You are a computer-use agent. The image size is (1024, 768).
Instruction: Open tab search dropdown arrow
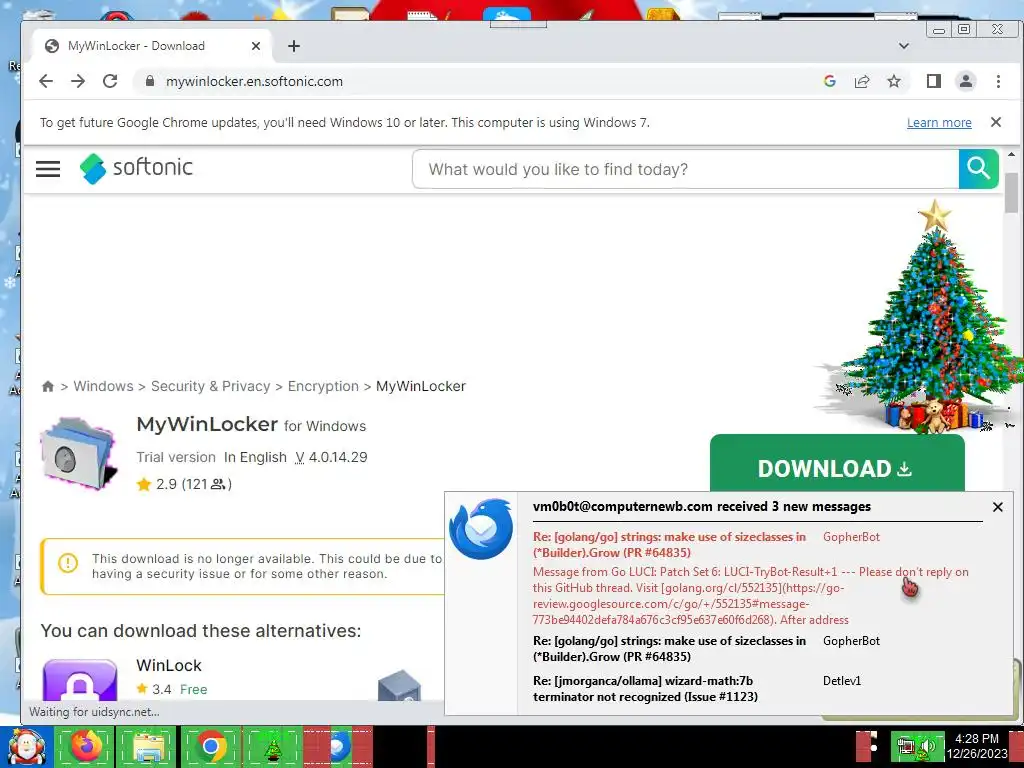(904, 46)
